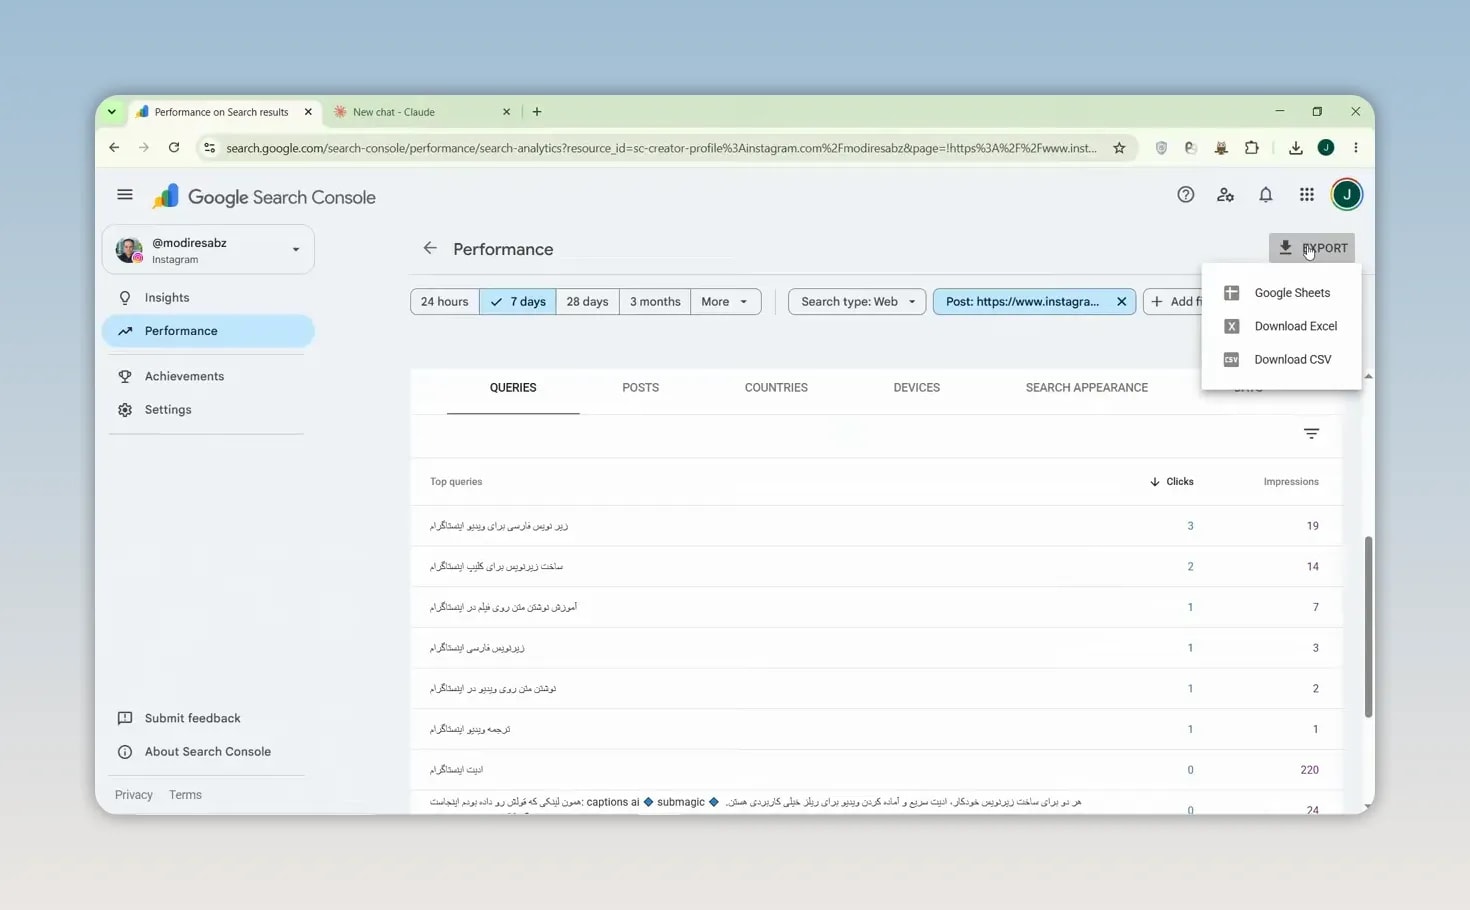Click the Google Sheets icon

pos(1231,293)
